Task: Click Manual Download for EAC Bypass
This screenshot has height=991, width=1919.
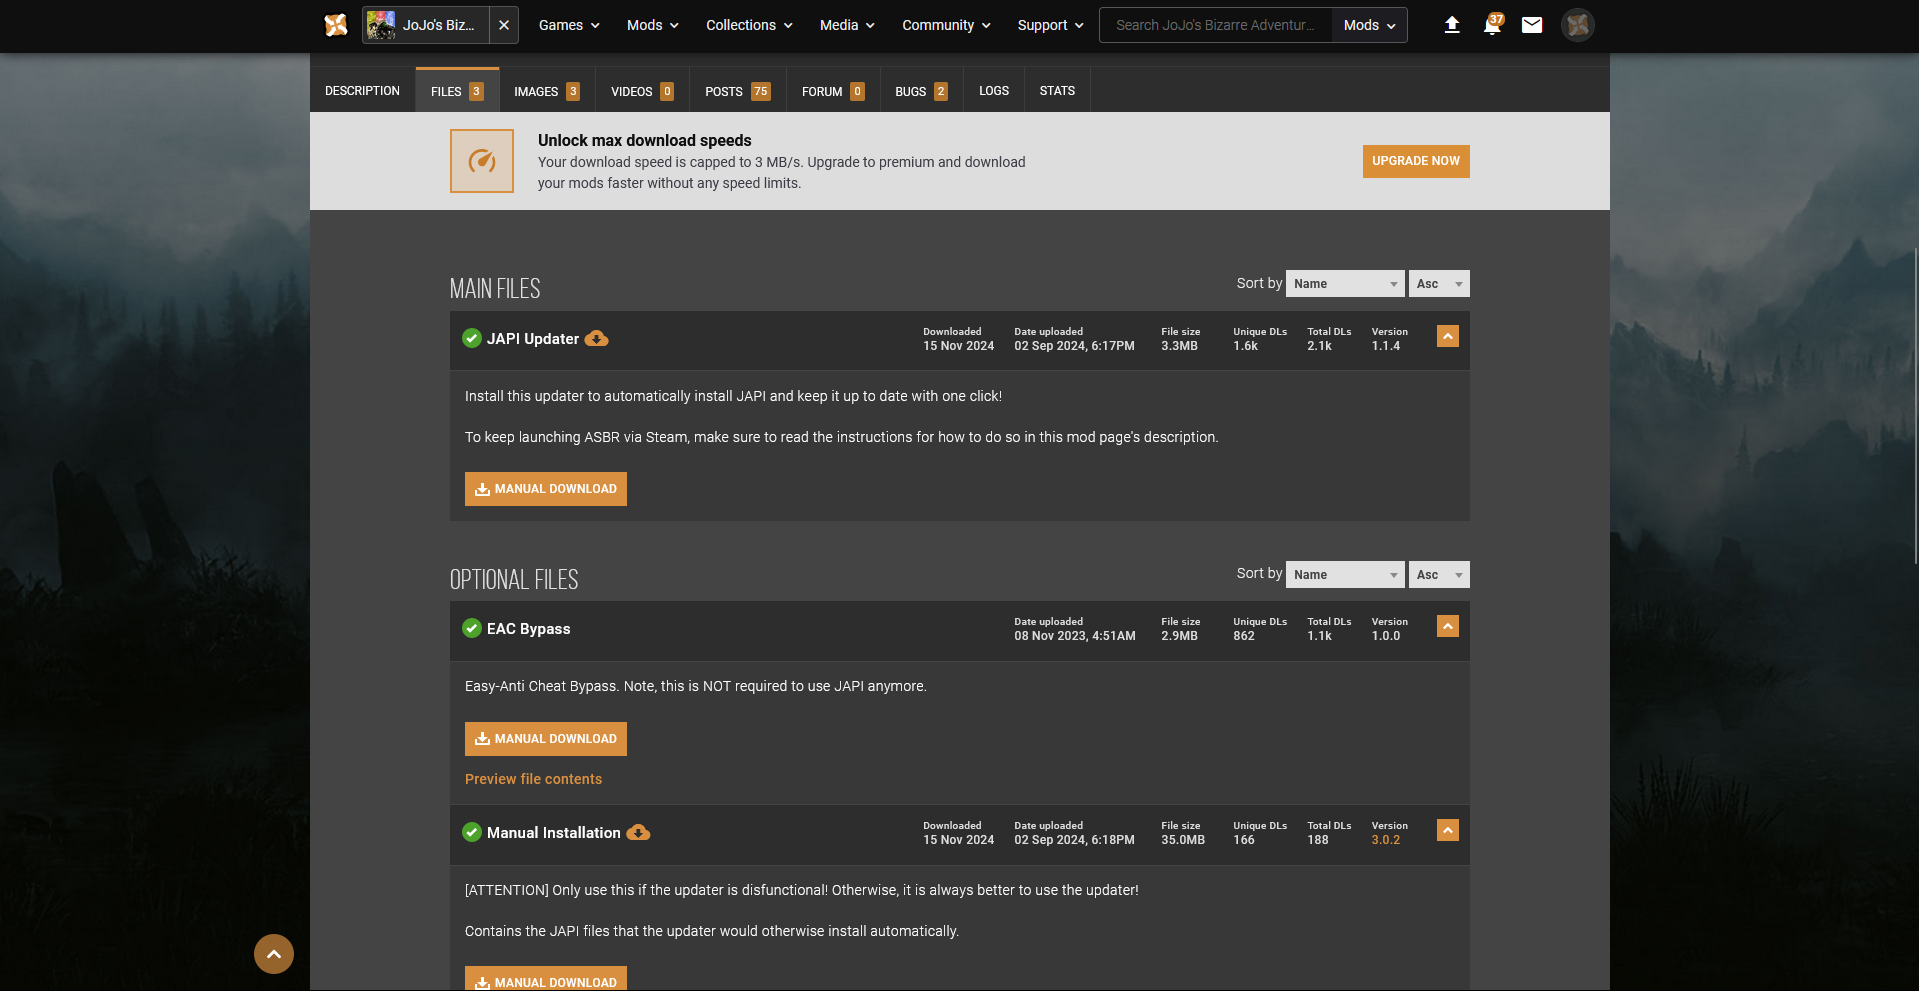Action: point(546,739)
